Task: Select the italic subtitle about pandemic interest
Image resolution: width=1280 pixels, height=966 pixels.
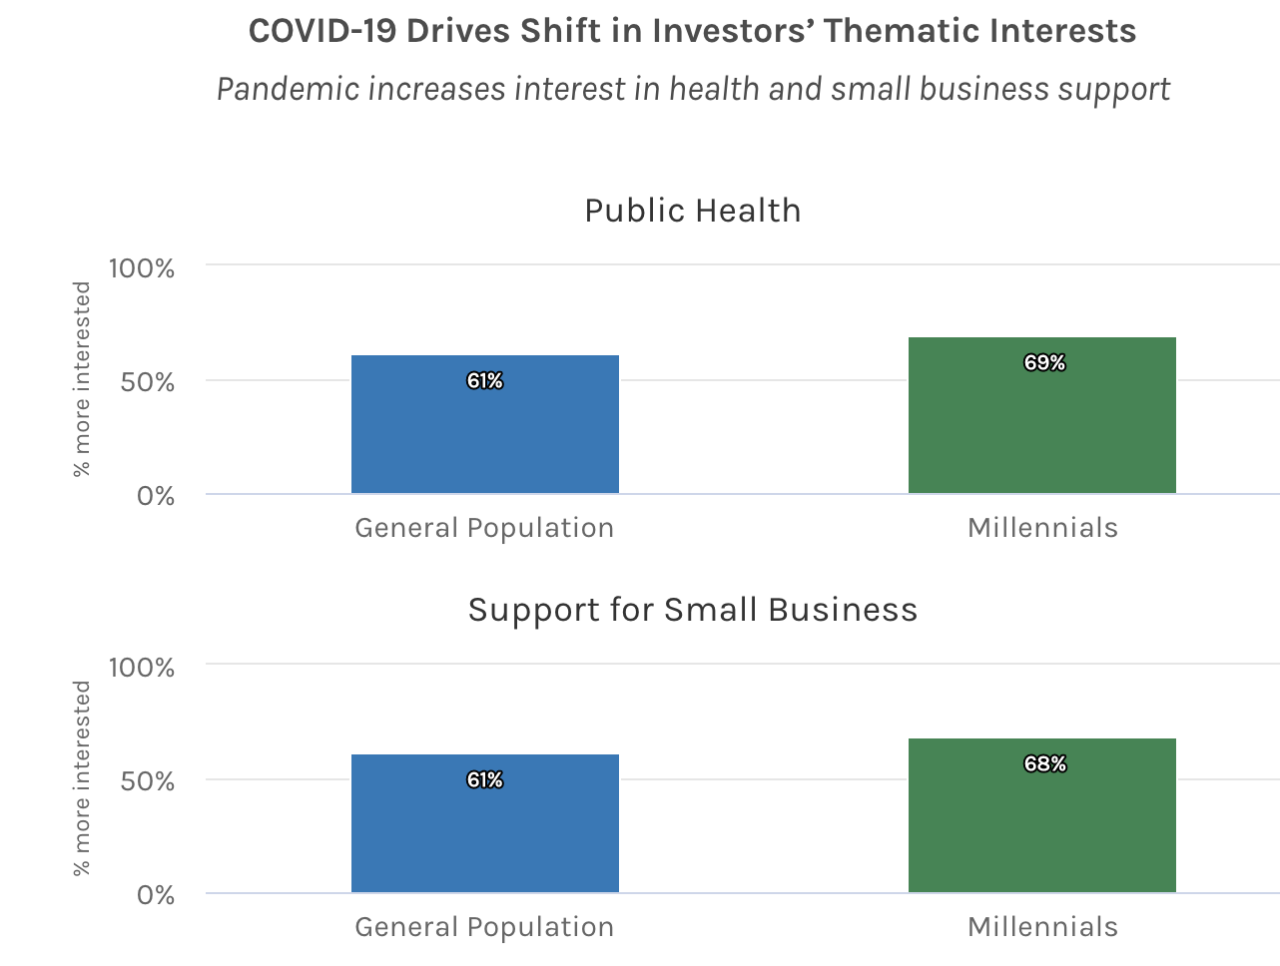Action: [693, 89]
